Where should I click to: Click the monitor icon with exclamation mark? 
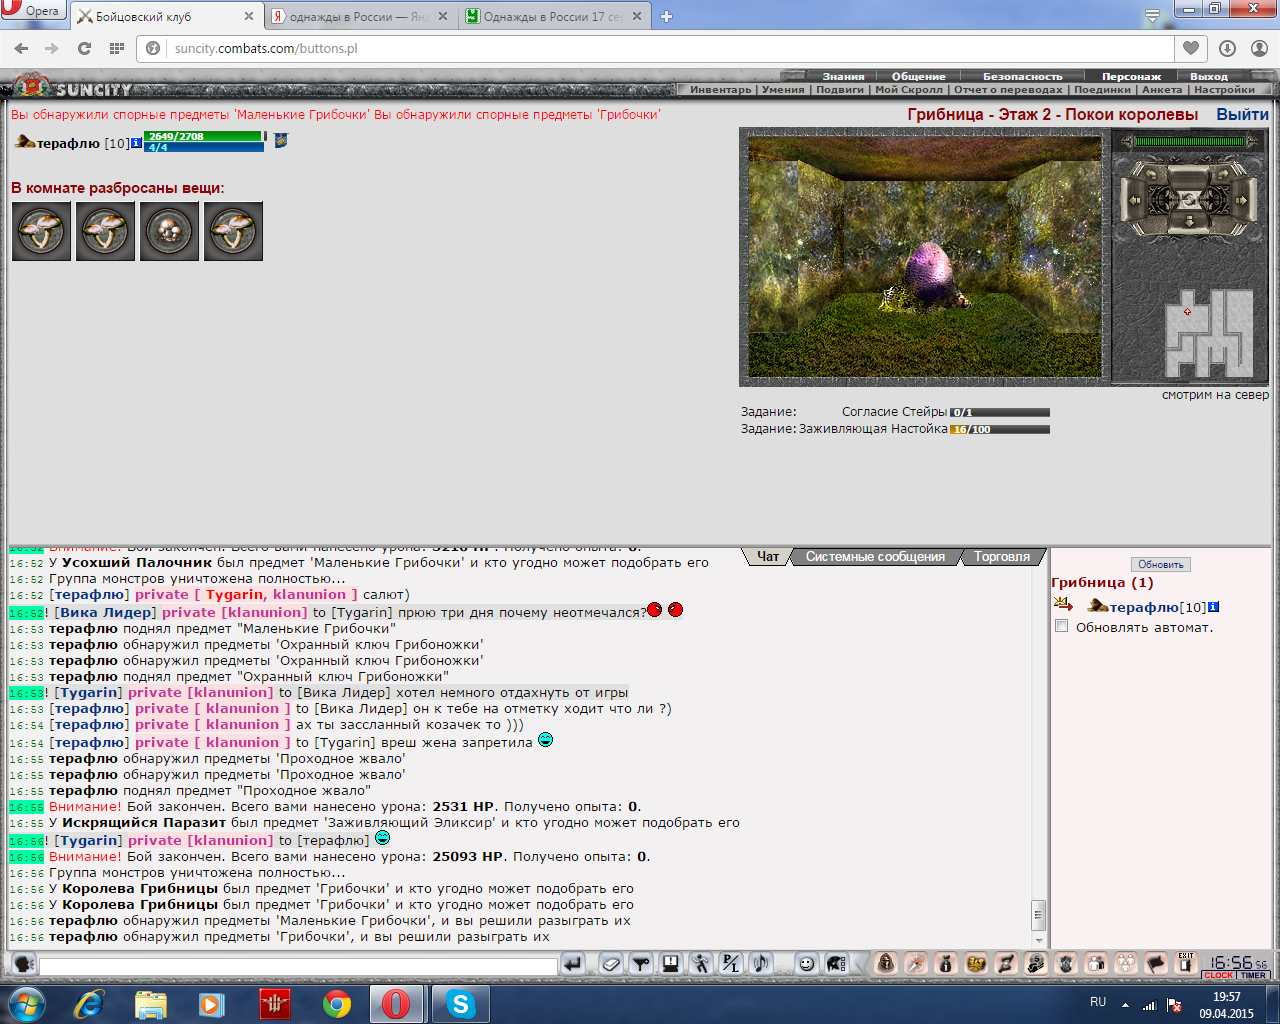(671, 964)
